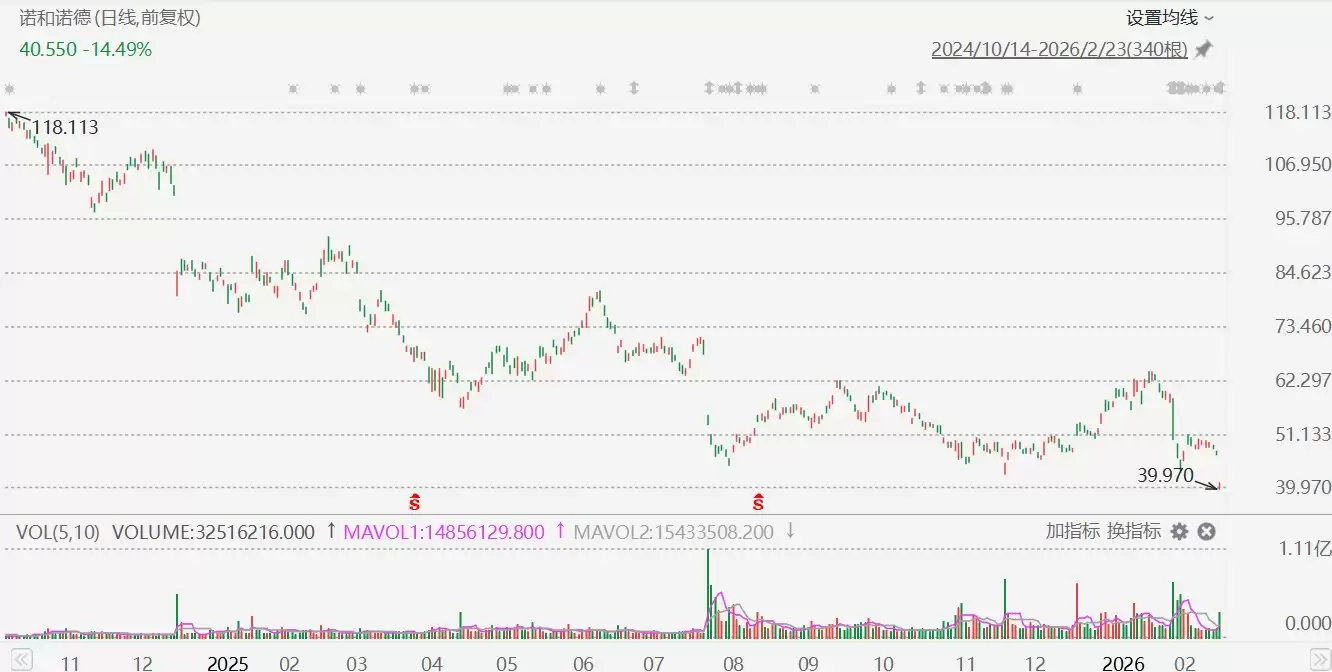Select the MAVOL1 moving average label

444,532
